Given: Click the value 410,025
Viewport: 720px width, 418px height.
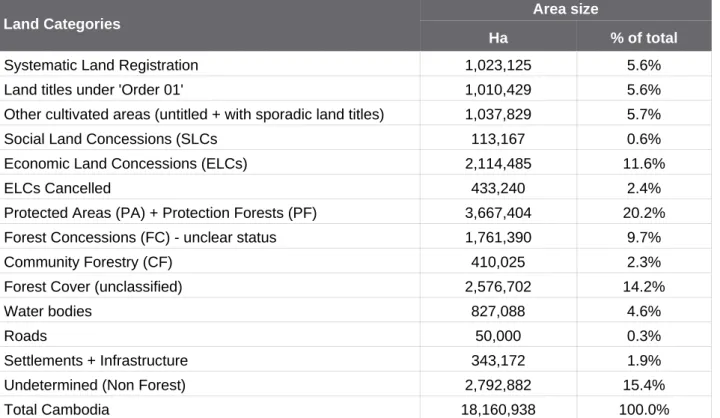Looking at the screenshot, I should click(498, 262).
